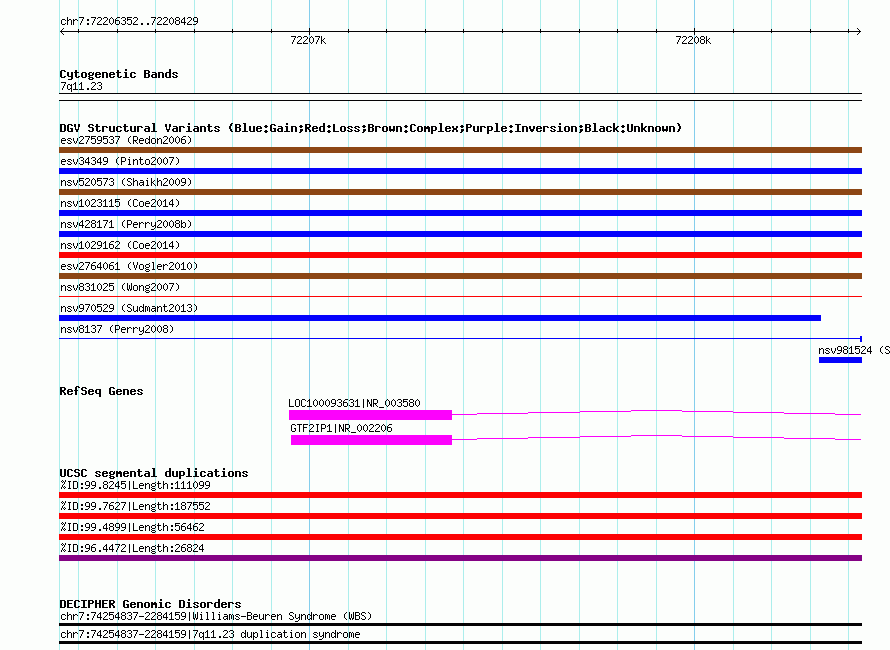Click the nsv8137 (Perry2008) label
Viewport: 890px width, 650px height.
pos(117,329)
